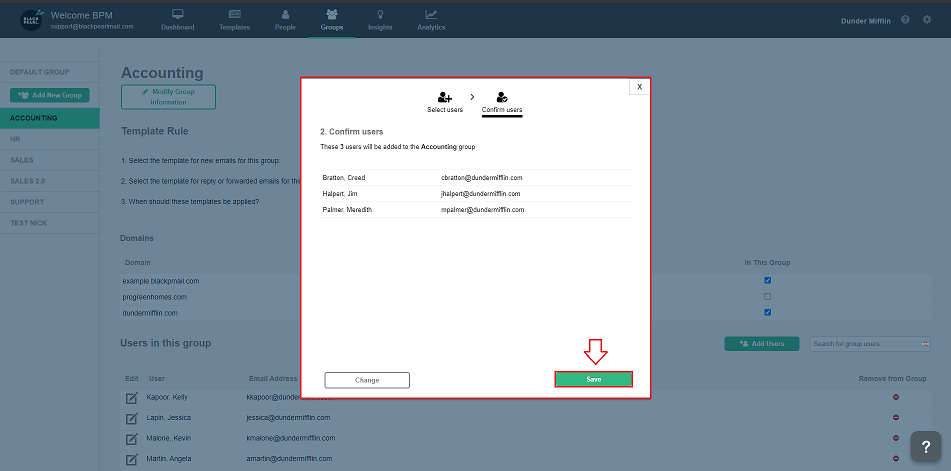
Task: Select the Halpert, Jim row
Action: coord(476,193)
